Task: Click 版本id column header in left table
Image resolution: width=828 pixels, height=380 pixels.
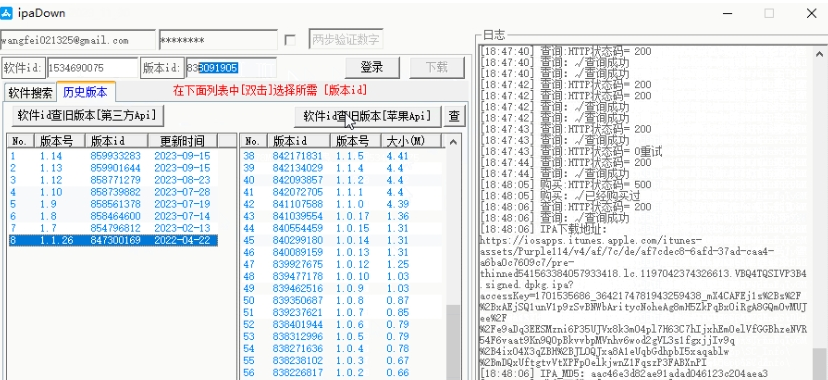Action: coord(116,141)
